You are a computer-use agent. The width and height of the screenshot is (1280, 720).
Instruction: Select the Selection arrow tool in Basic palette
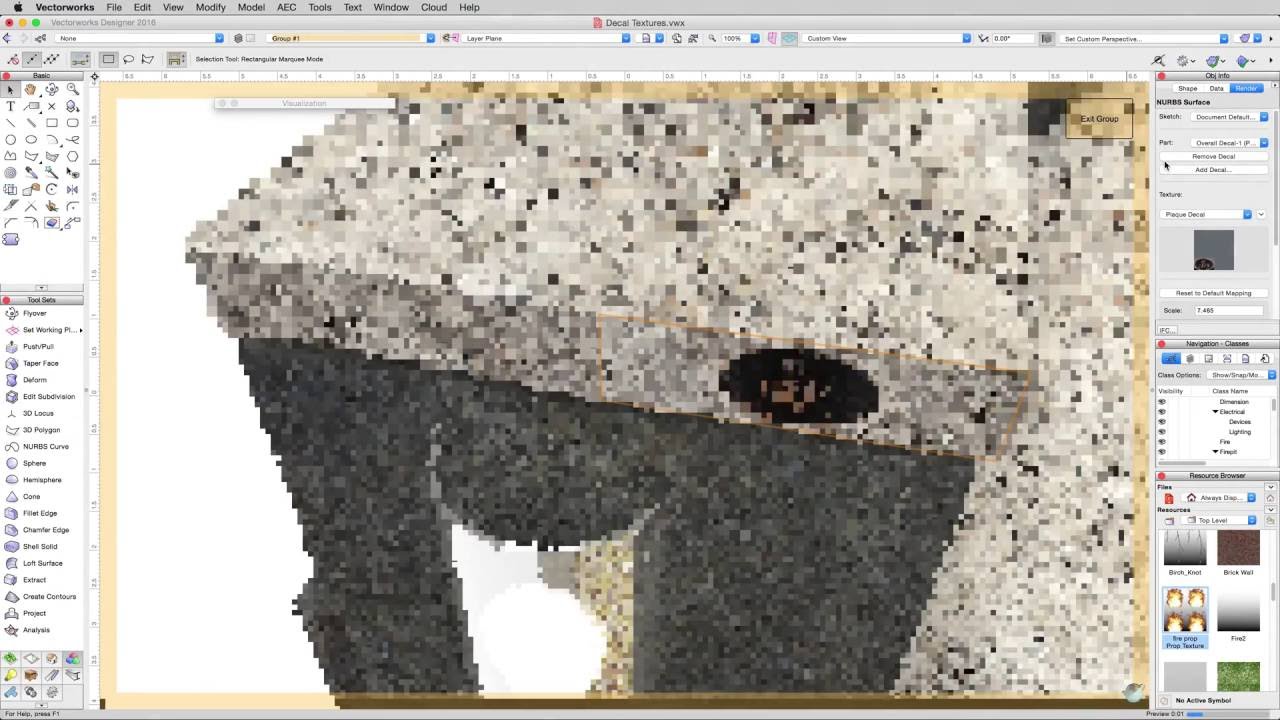click(x=11, y=89)
